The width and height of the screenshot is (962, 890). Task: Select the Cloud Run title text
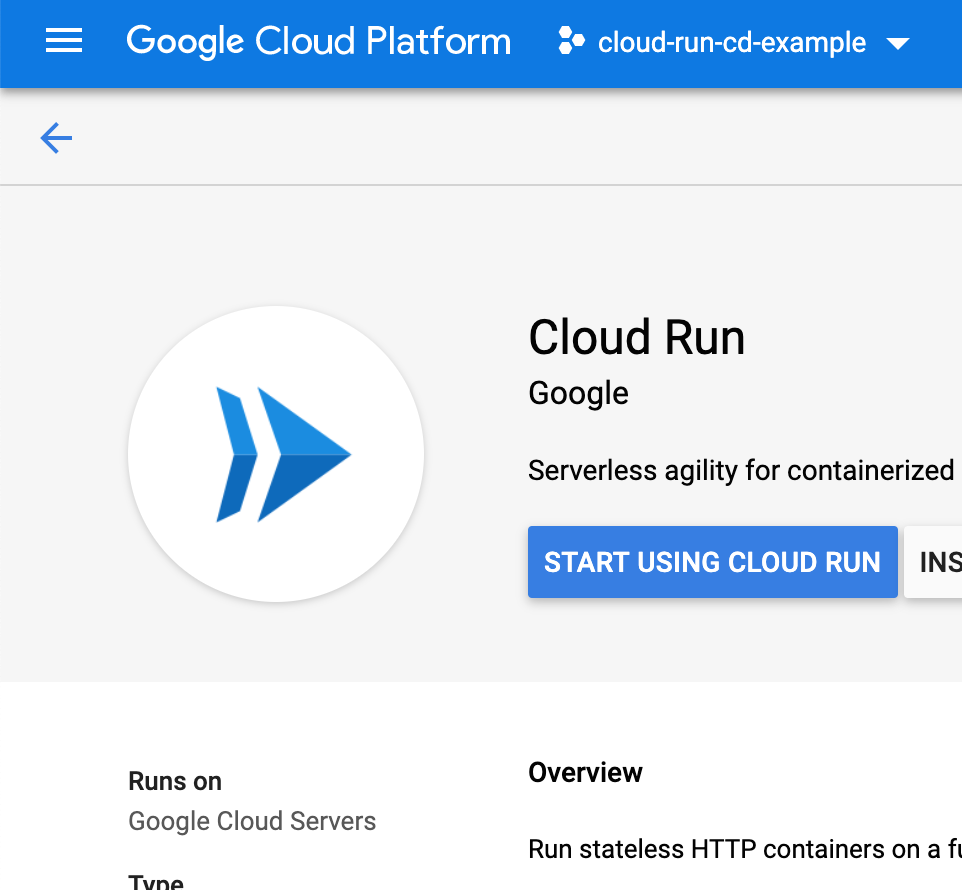point(637,337)
